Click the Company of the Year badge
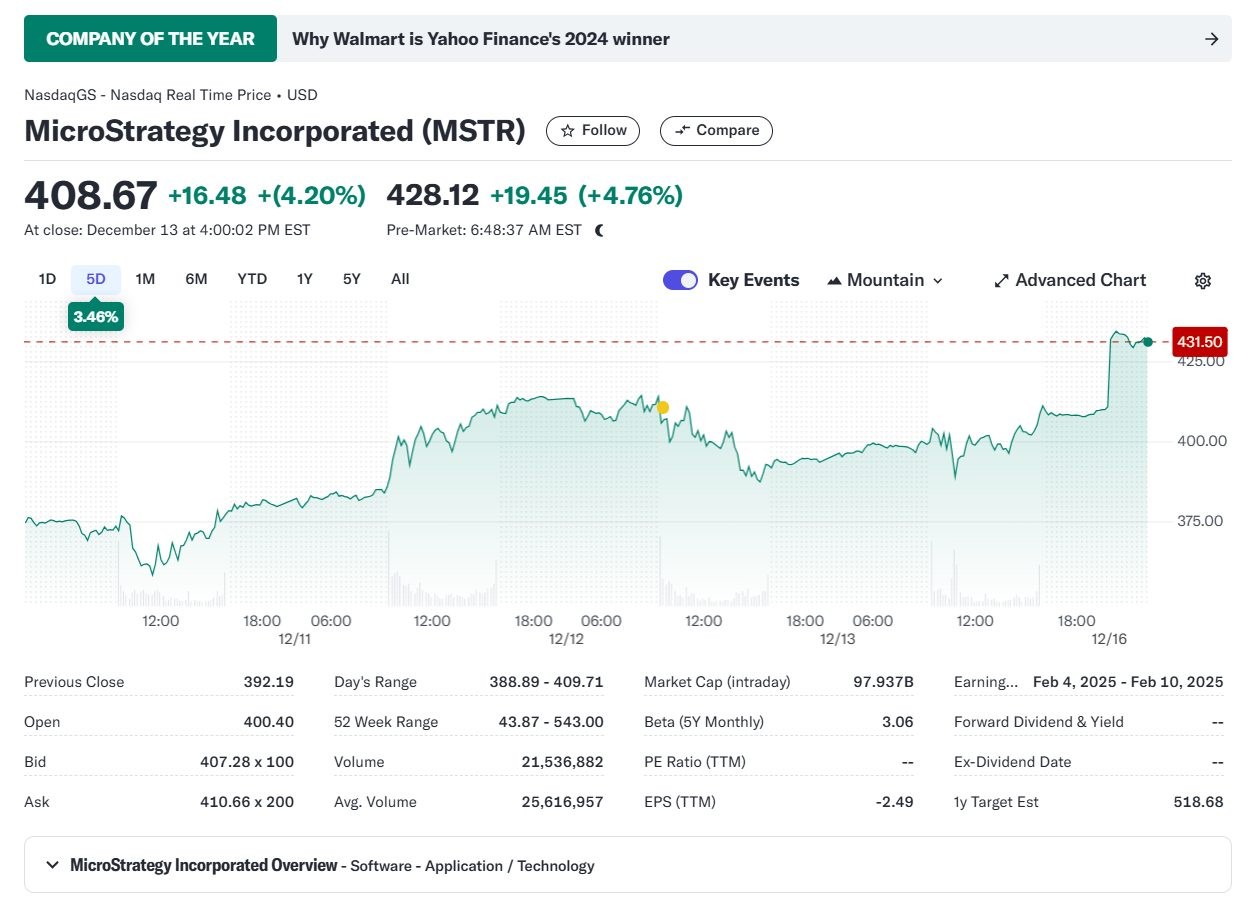The width and height of the screenshot is (1256, 906). pos(150,39)
